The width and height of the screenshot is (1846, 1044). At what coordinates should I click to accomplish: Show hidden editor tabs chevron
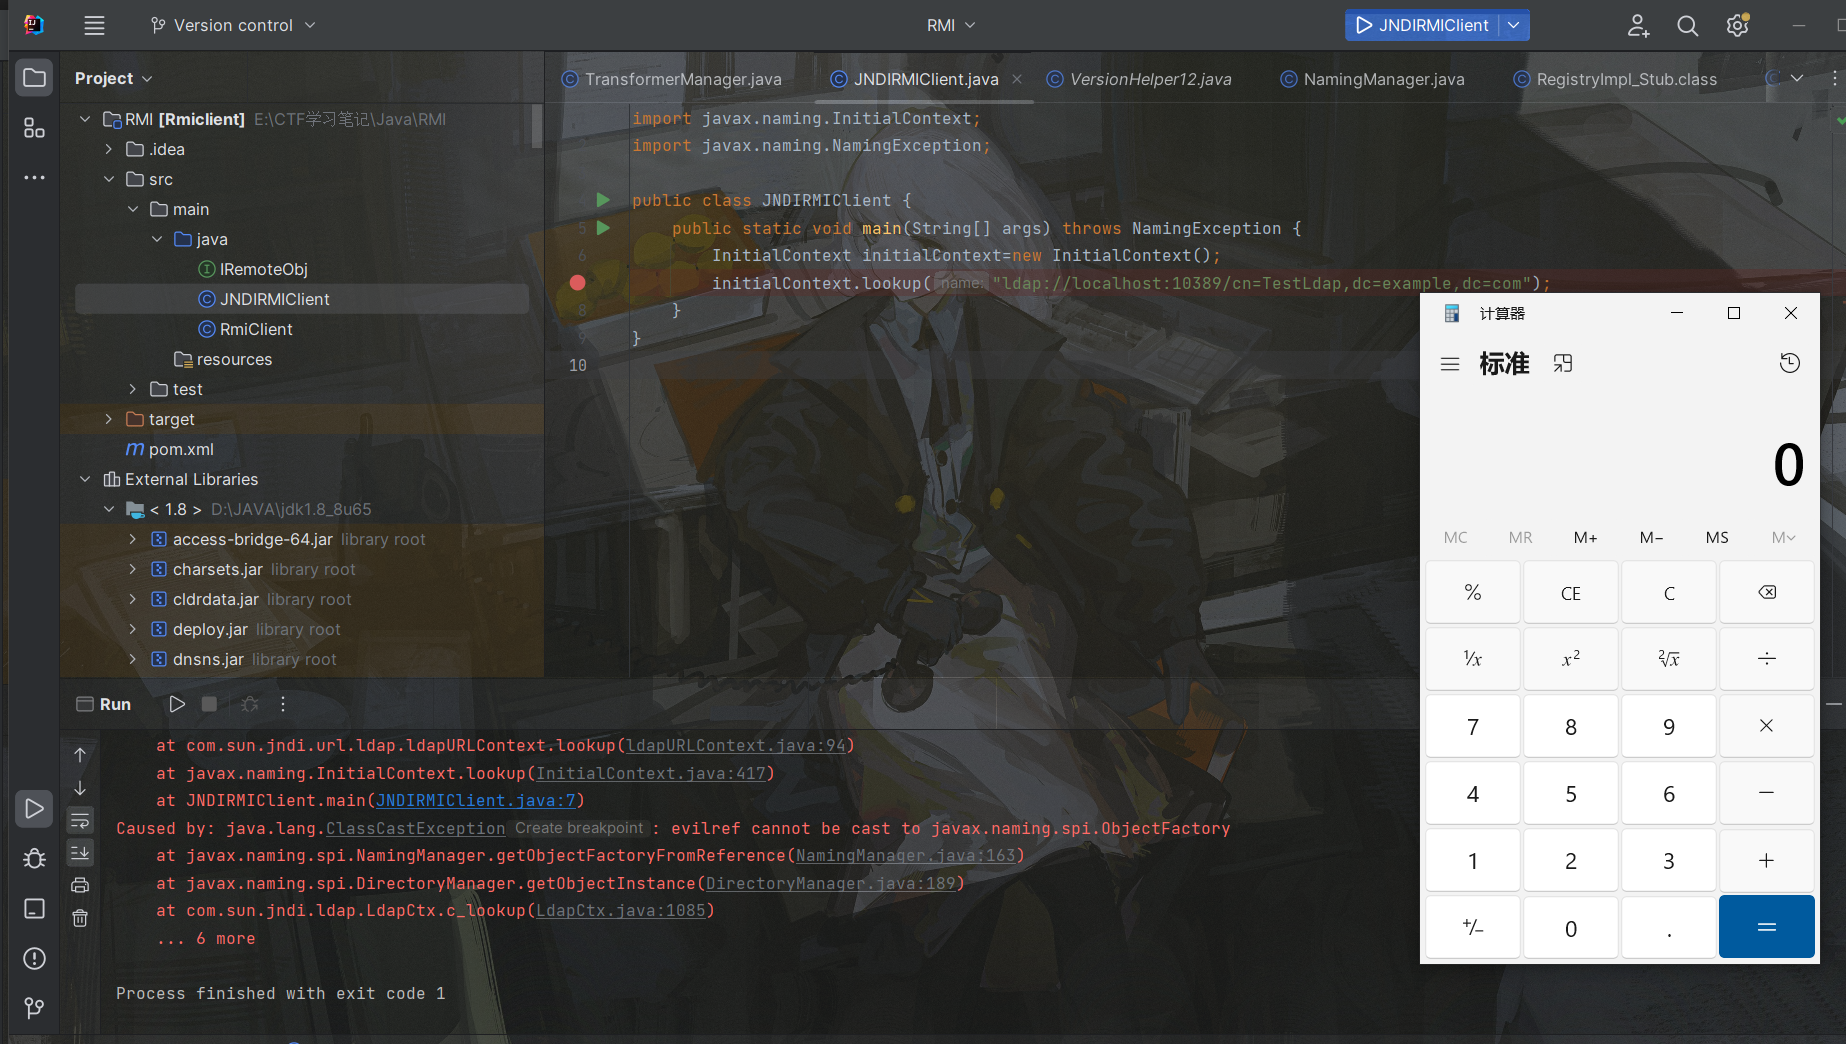1797,78
